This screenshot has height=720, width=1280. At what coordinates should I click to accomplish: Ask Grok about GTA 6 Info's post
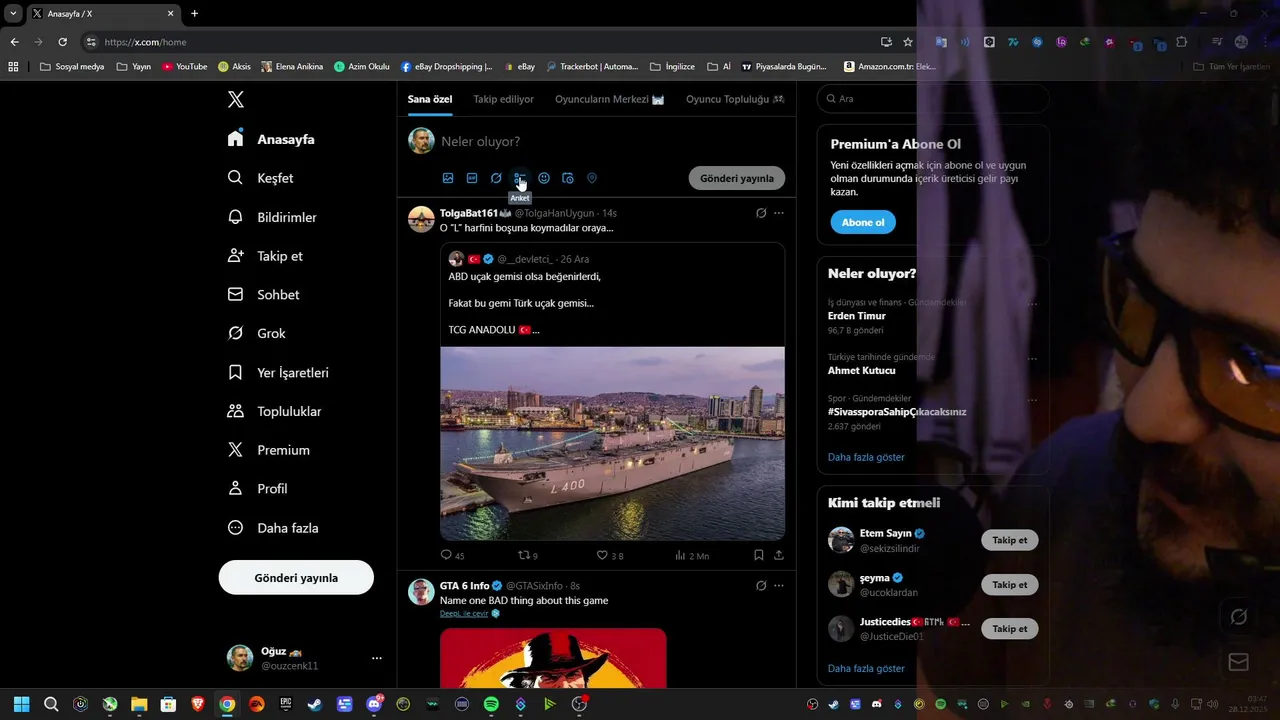pos(761,585)
